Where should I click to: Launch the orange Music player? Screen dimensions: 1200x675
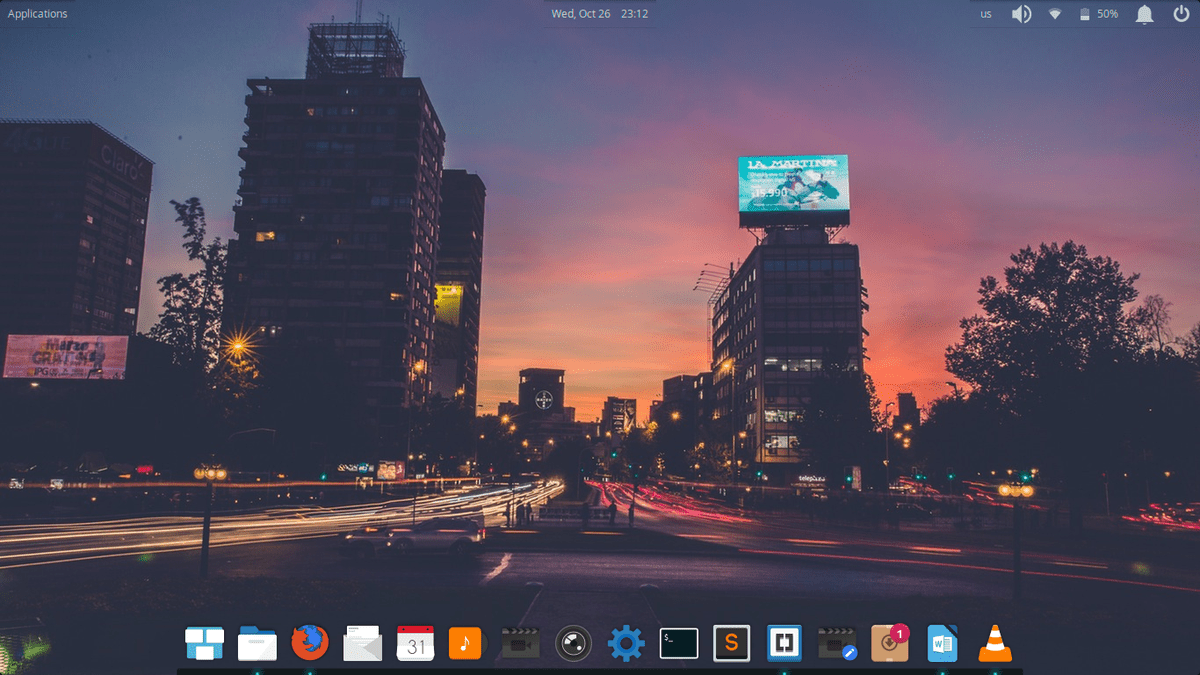coord(466,643)
